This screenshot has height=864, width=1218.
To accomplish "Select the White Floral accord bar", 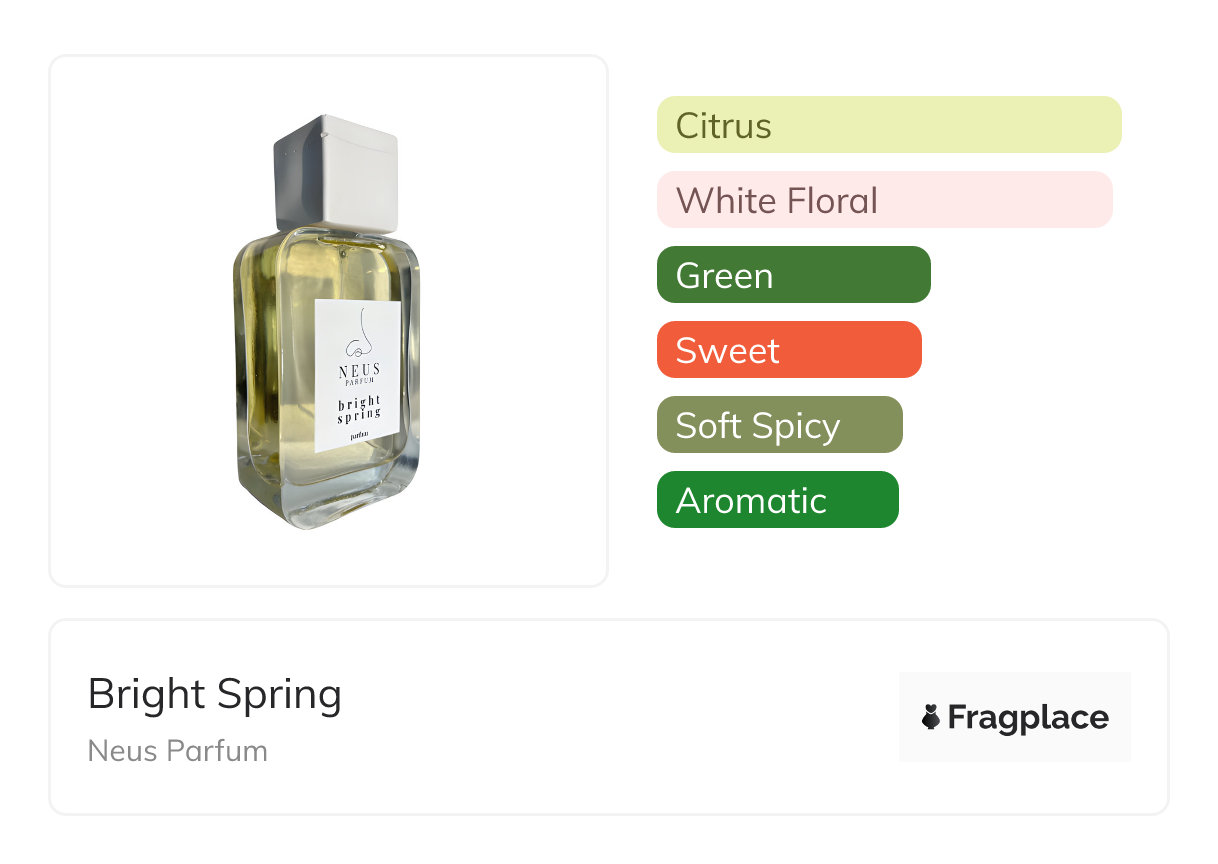I will pyautogui.click(x=884, y=200).
